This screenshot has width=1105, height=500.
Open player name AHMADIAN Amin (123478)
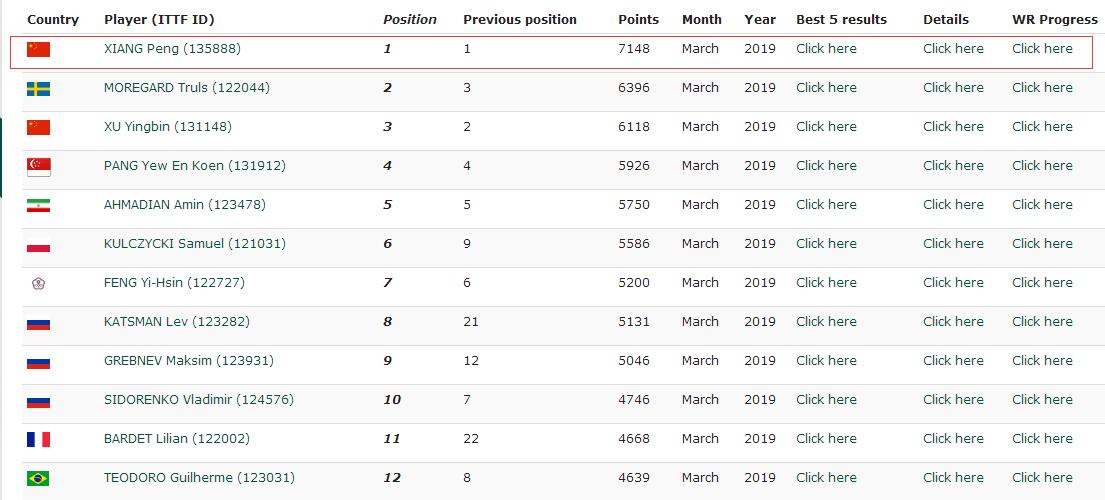[185, 205]
